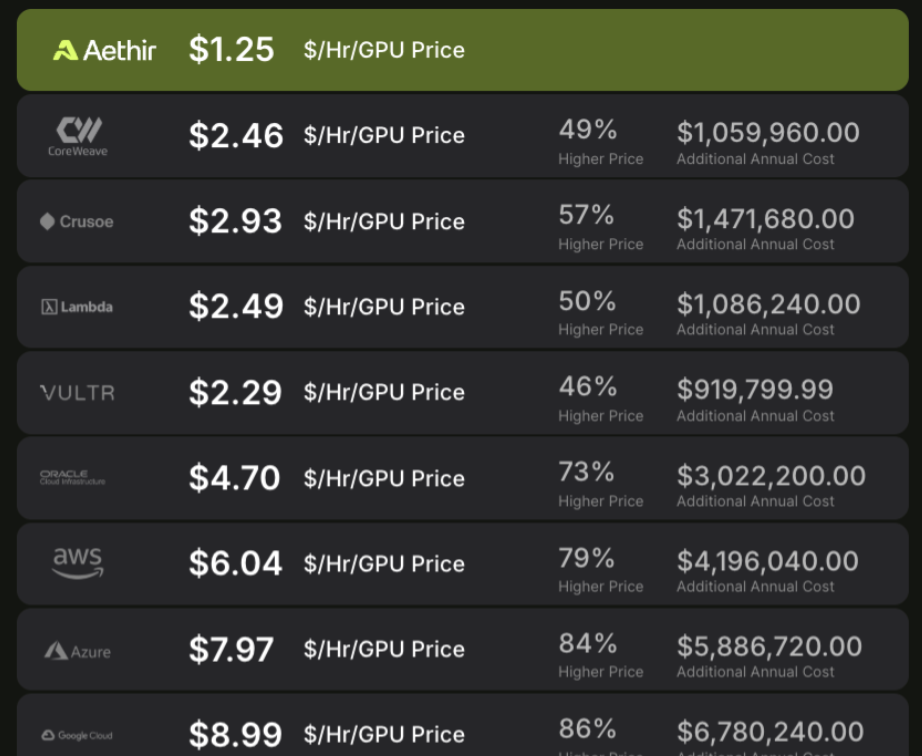This screenshot has width=922, height=756.
Task: Click the $3,022,200.00 annual cost
Action: pyautogui.click(x=771, y=476)
